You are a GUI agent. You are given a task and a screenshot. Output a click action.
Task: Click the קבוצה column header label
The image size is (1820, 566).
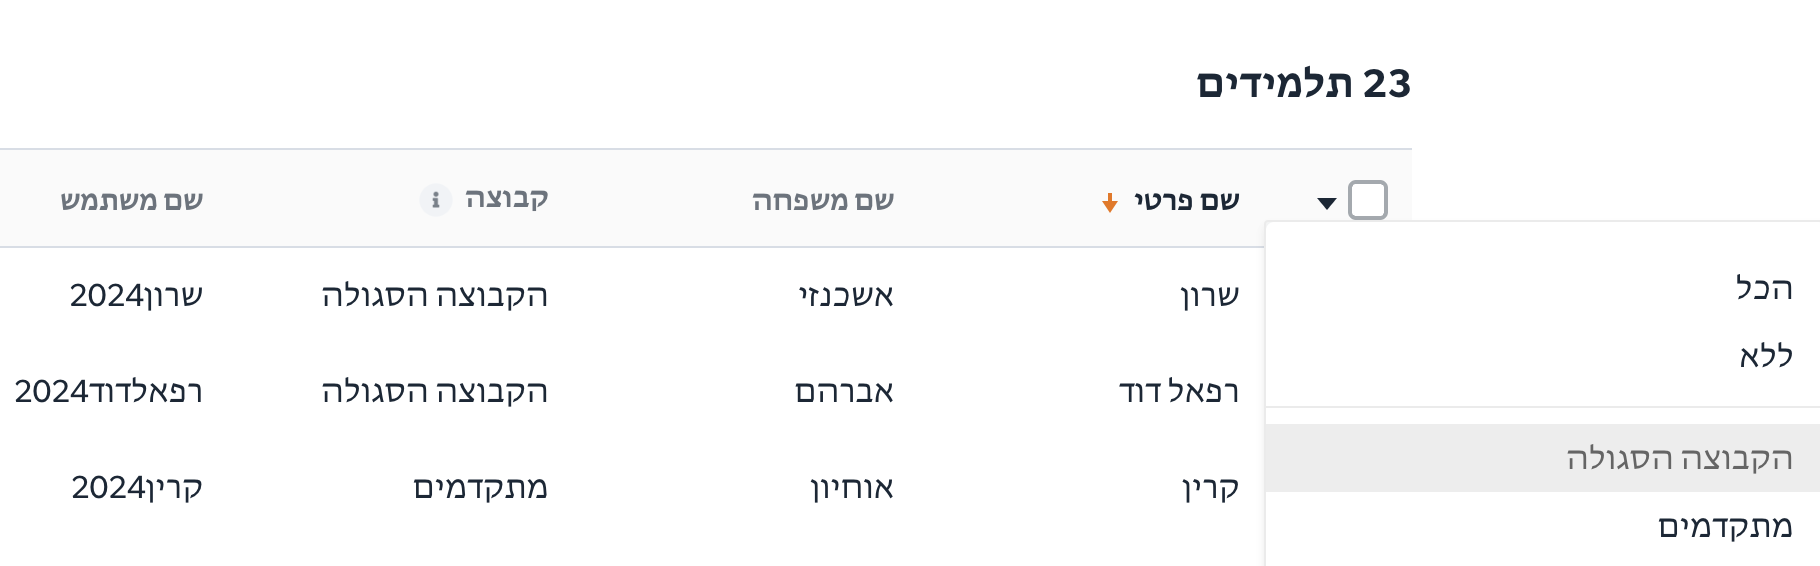(x=506, y=199)
